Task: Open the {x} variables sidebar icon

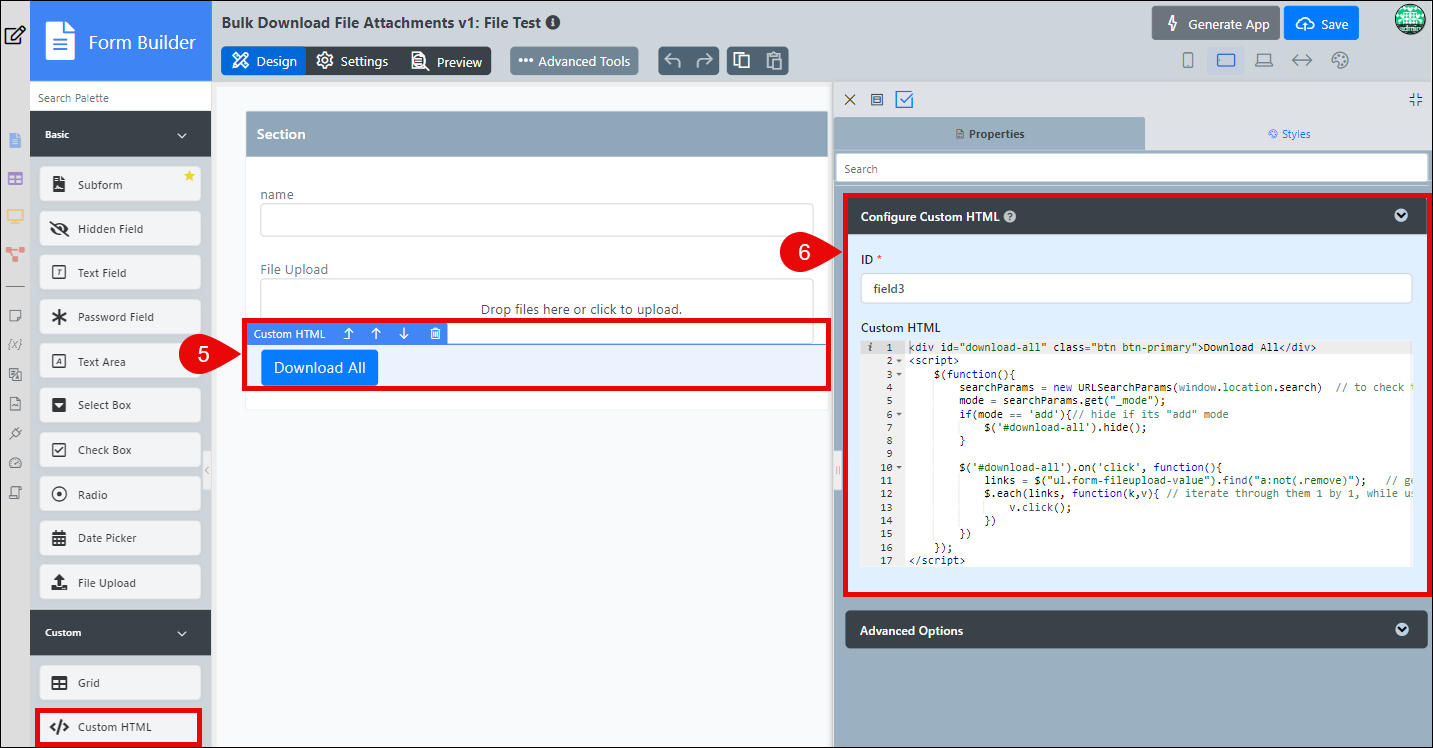Action: (15, 345)
